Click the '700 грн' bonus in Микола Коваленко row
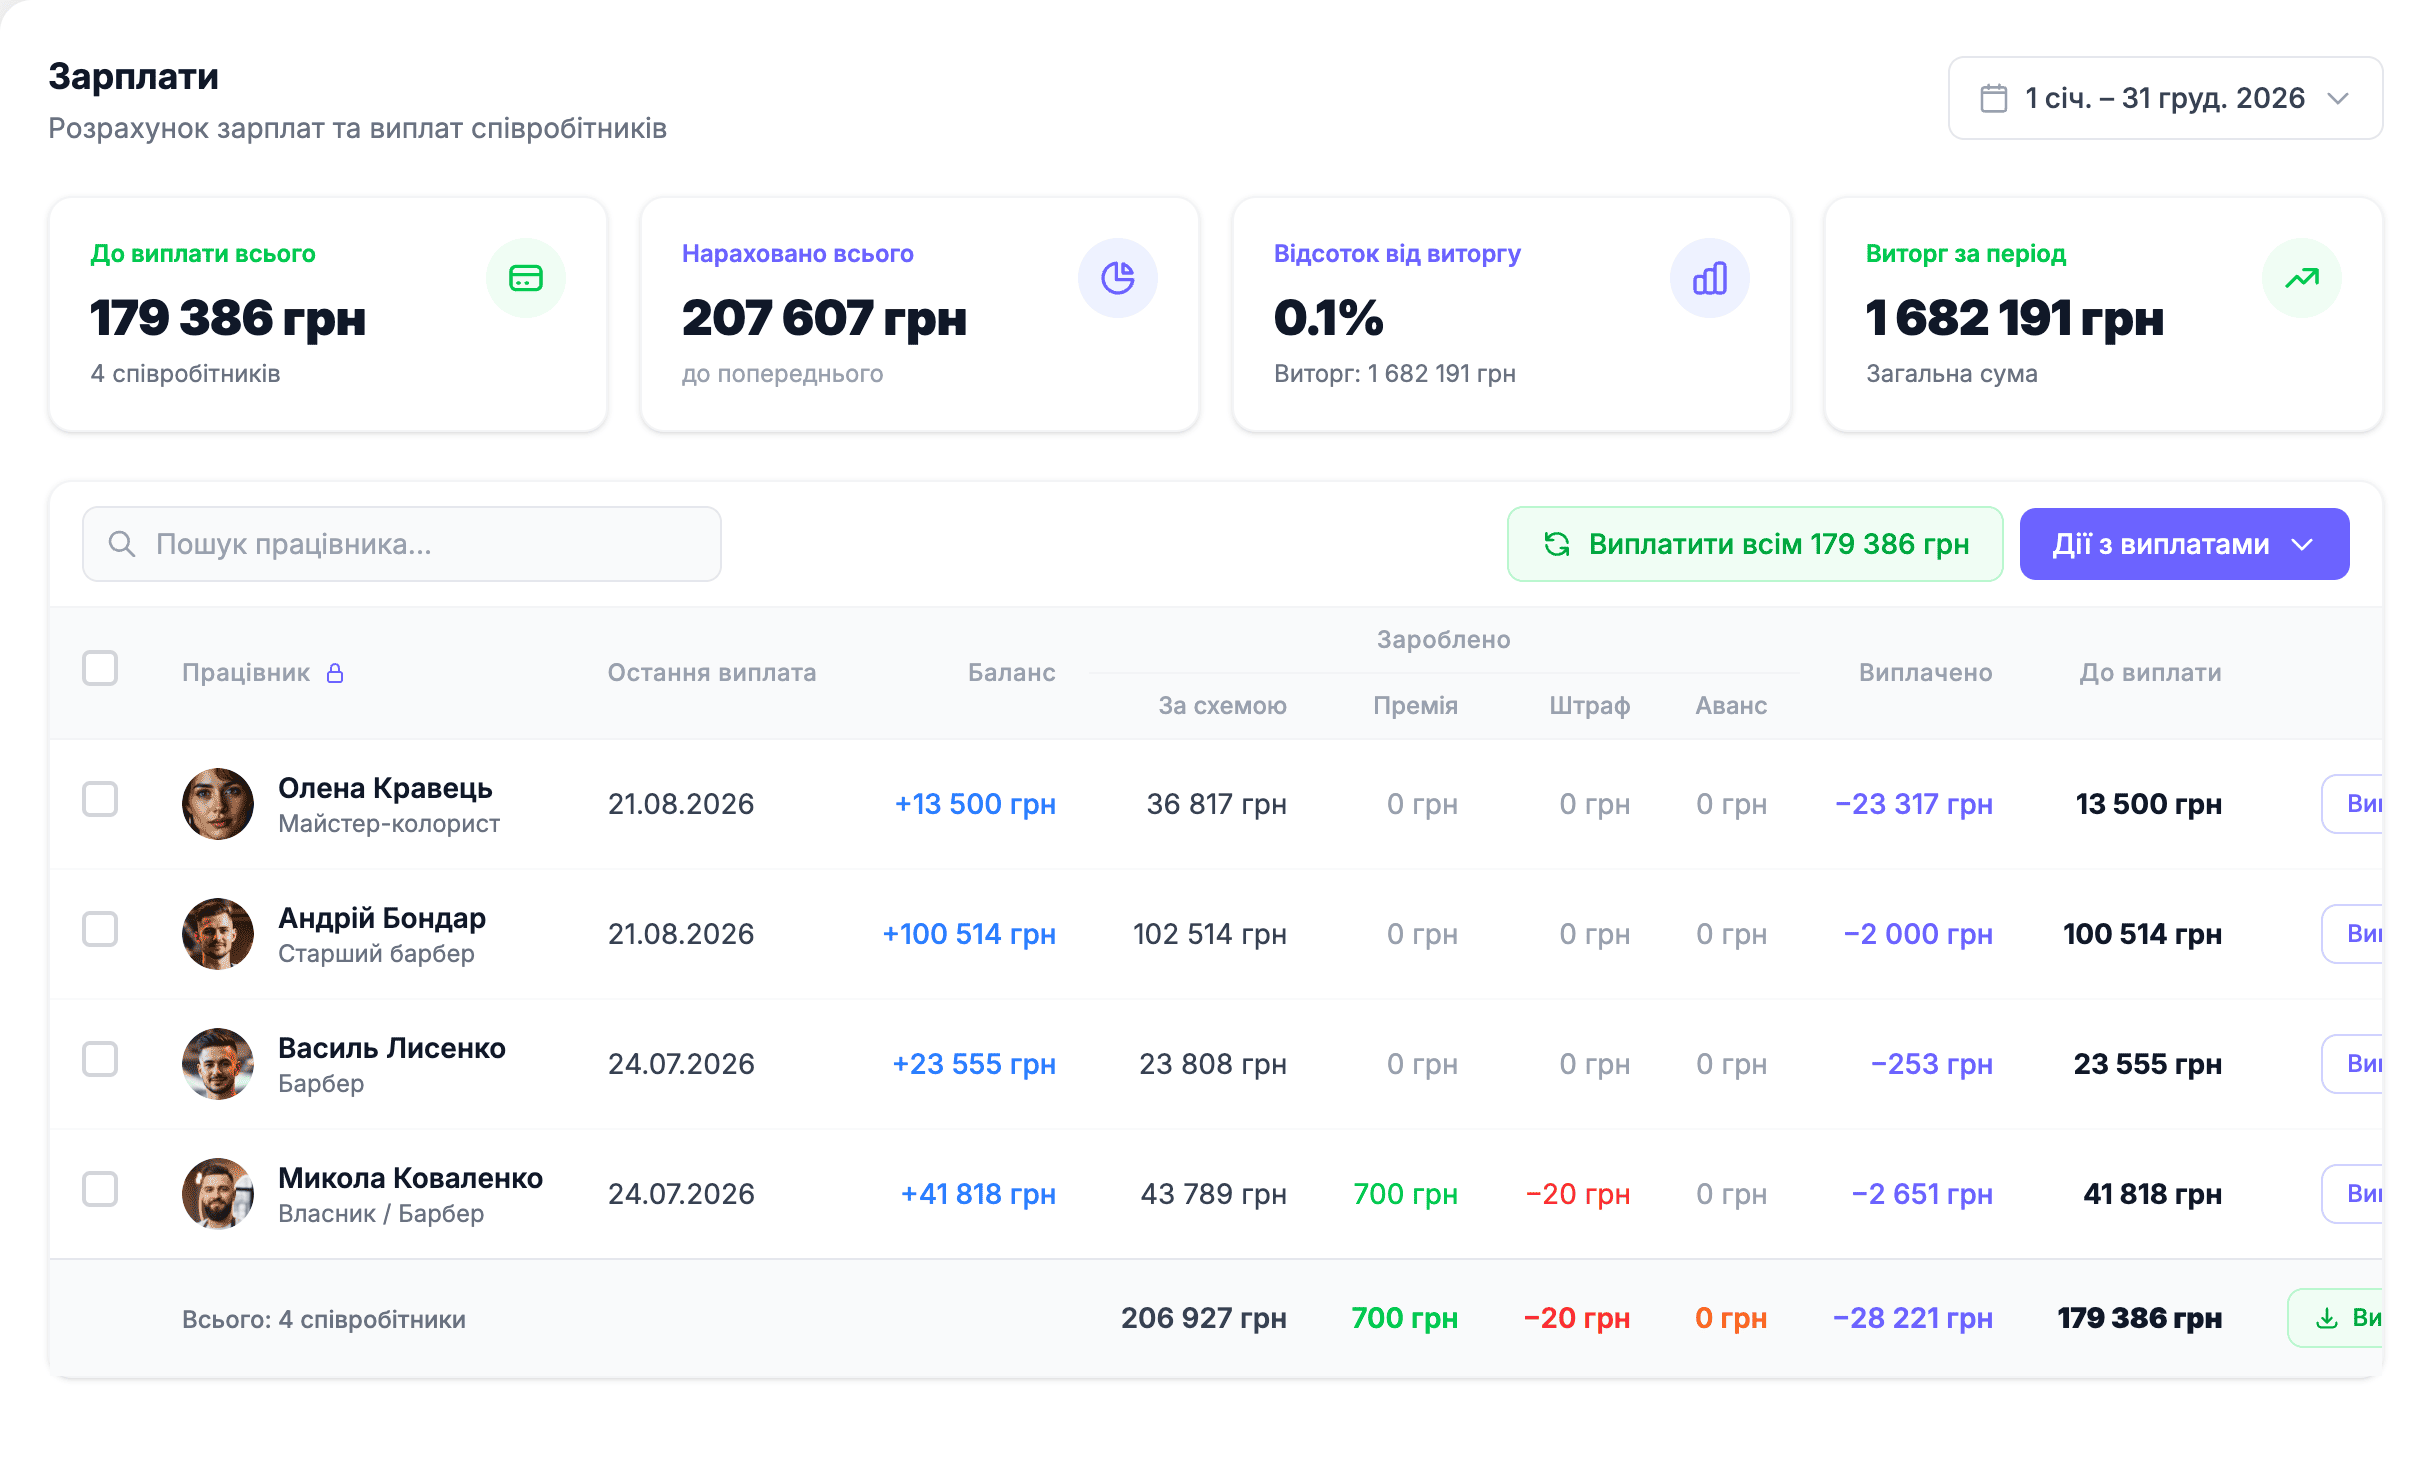 tap(1405, 1194)
